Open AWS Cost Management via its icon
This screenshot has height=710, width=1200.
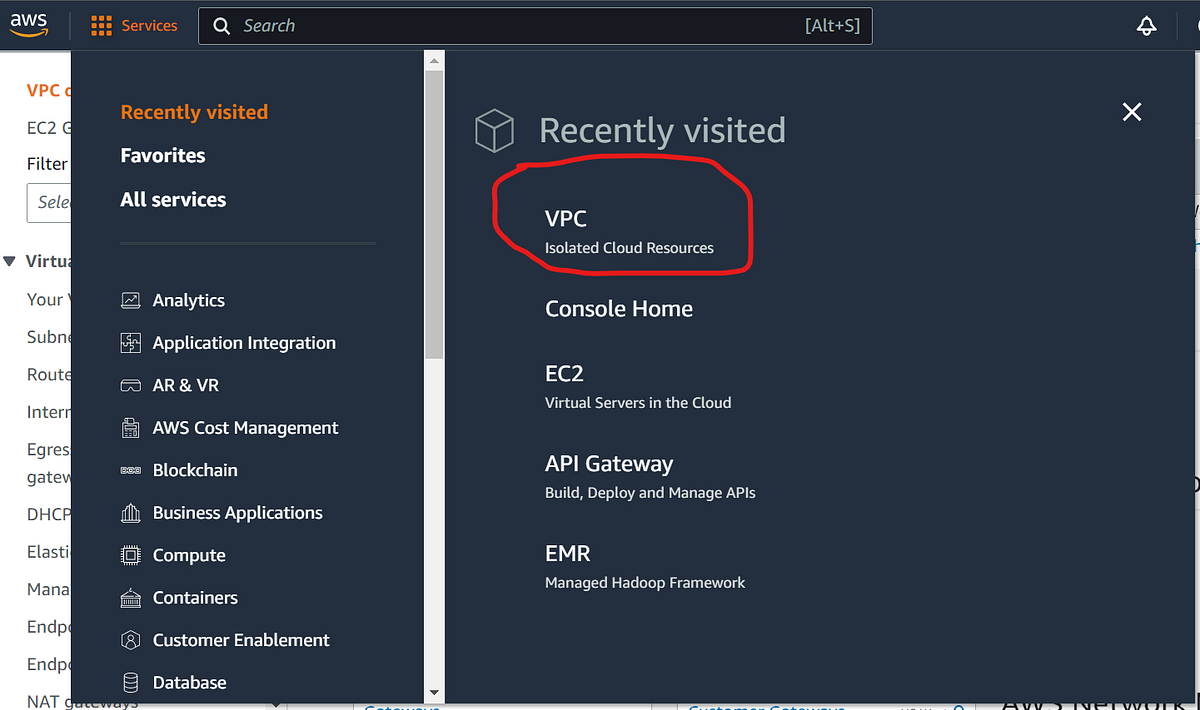130,427
